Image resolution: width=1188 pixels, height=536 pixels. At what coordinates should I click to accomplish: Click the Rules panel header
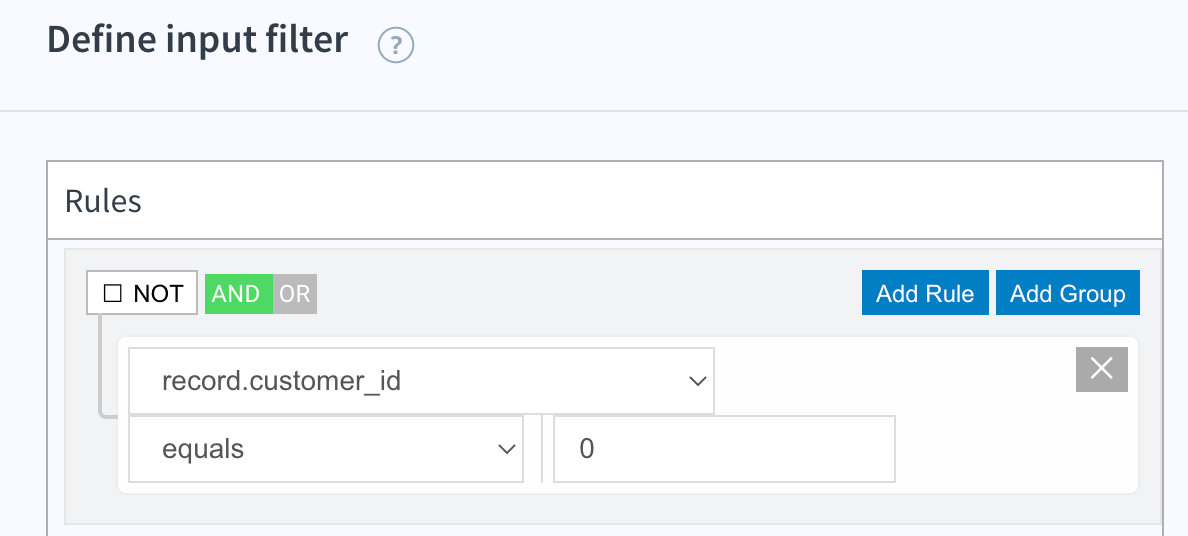point(605,201)
